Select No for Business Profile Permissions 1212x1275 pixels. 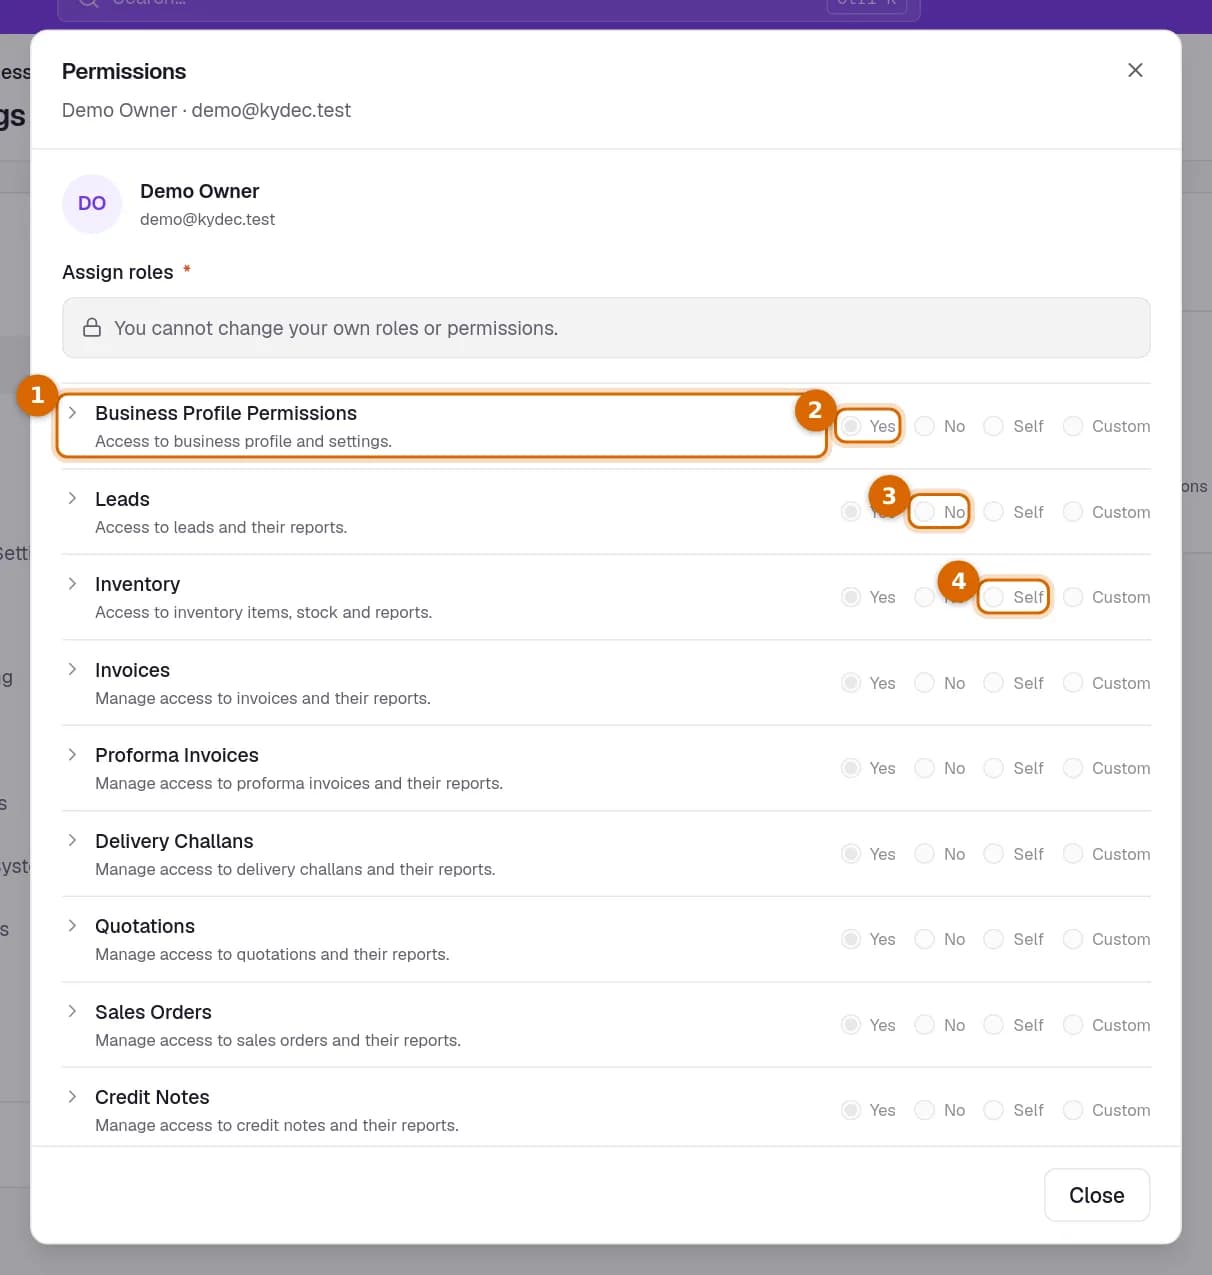pos(925,426)
